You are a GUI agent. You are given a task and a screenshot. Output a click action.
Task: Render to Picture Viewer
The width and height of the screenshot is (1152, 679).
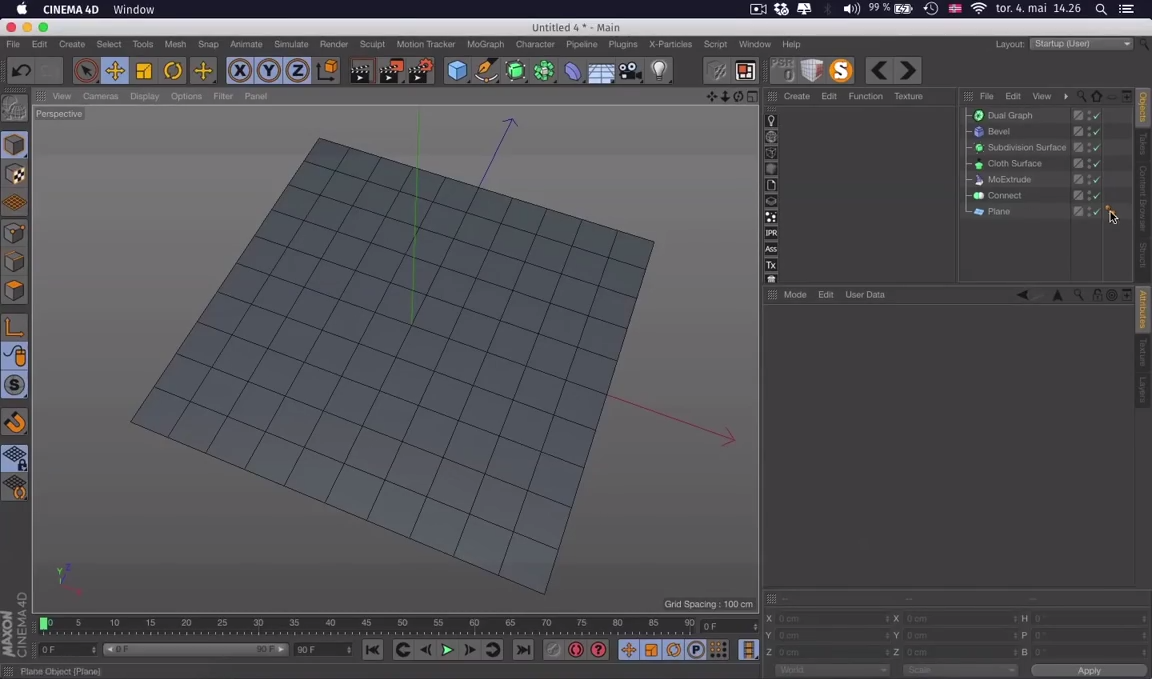coord(391,71)
